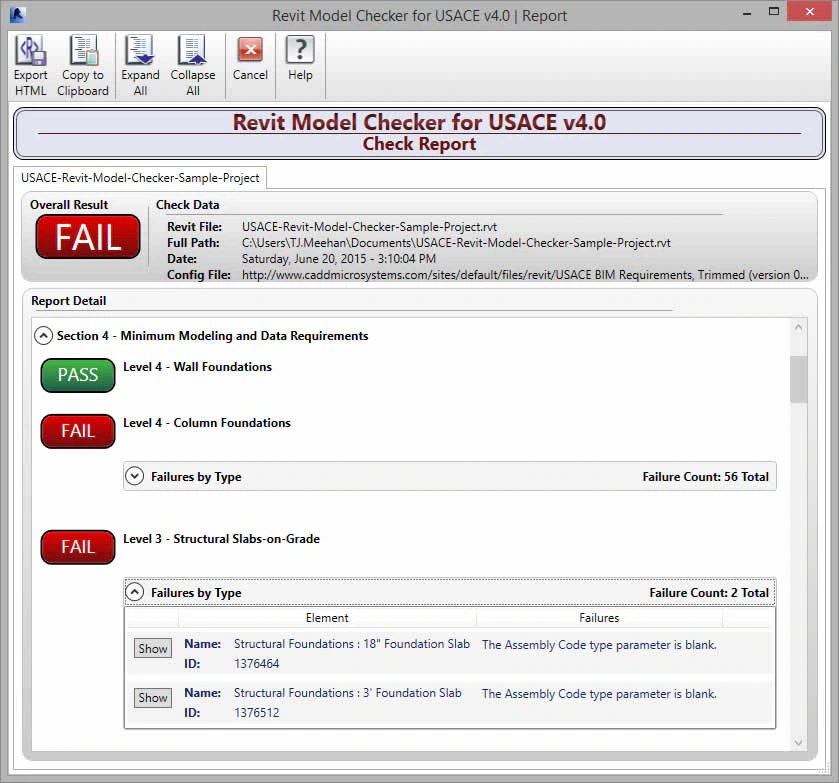Click the Export HTML toolbar icon
Screen dimensions: 839x783
pyautogui.click(x=30, y=52)
